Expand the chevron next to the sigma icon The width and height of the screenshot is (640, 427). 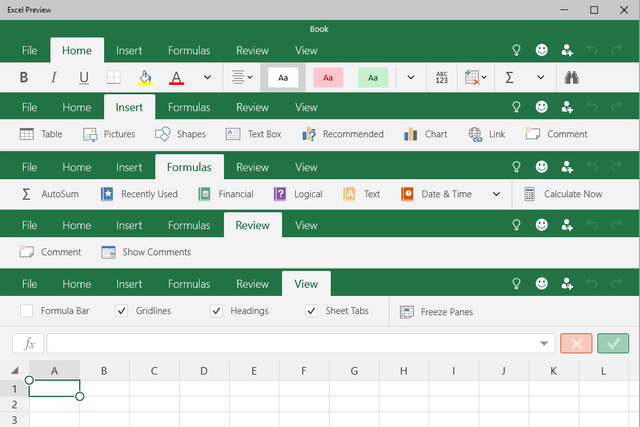coord(540,77)
